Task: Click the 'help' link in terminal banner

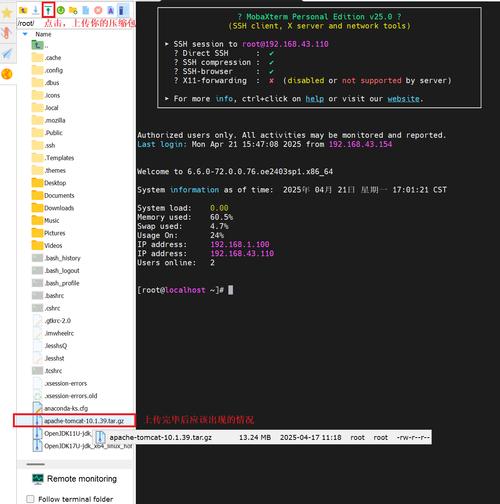Action: point(315,99)
